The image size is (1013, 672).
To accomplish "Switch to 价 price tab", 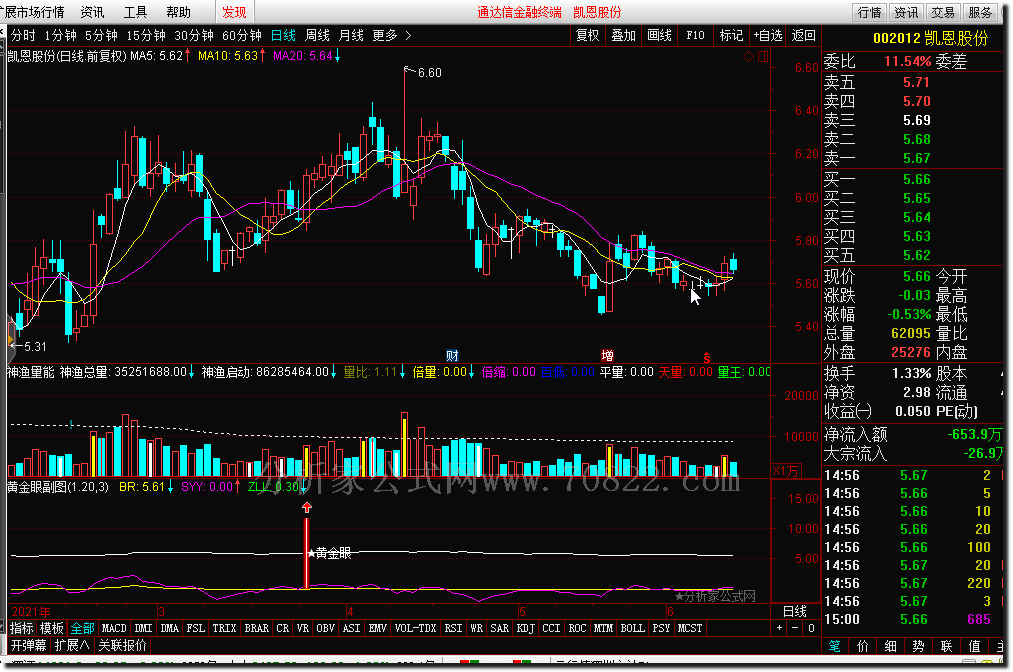I will click(862, 646).
